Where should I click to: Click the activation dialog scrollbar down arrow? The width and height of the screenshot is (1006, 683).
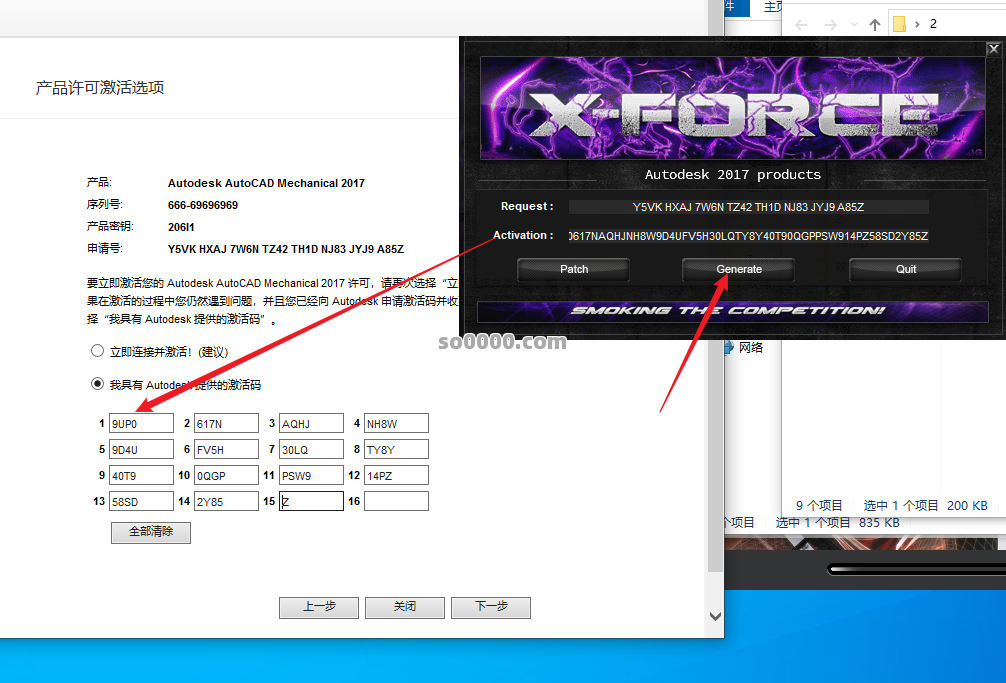tap(715, 616)
